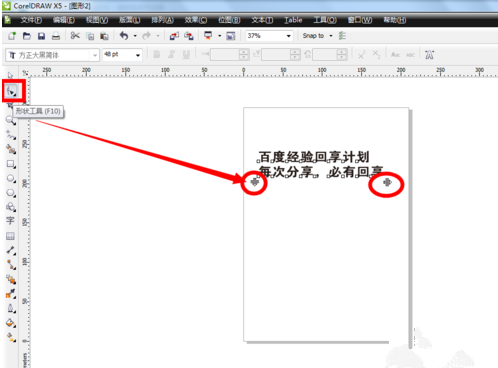Open the Outline pen tool
Viewport: 498px width, 368px height.
click(11, 308)
